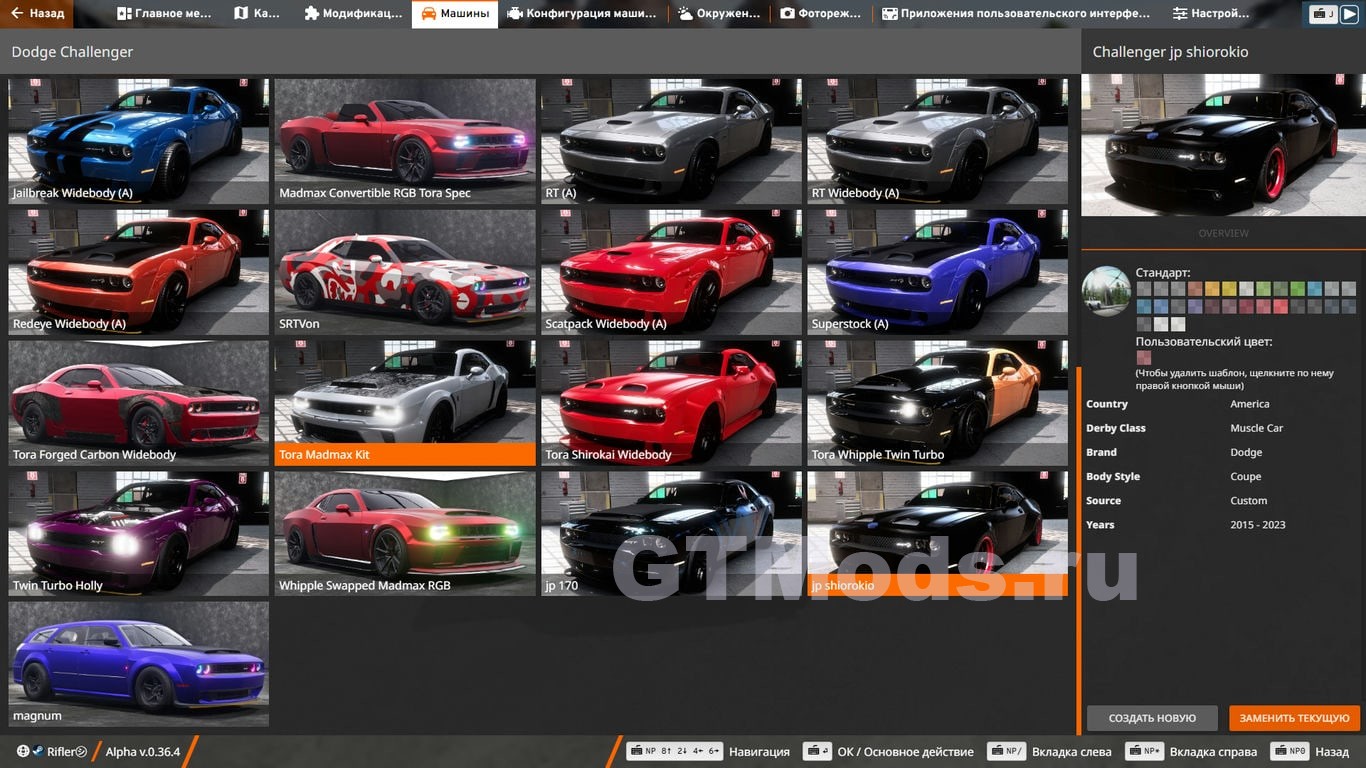The width and height of the screenshot is (1366, 768).
Task: Click the Вкладка справа key hint icon
Action: pos(1144,751)
